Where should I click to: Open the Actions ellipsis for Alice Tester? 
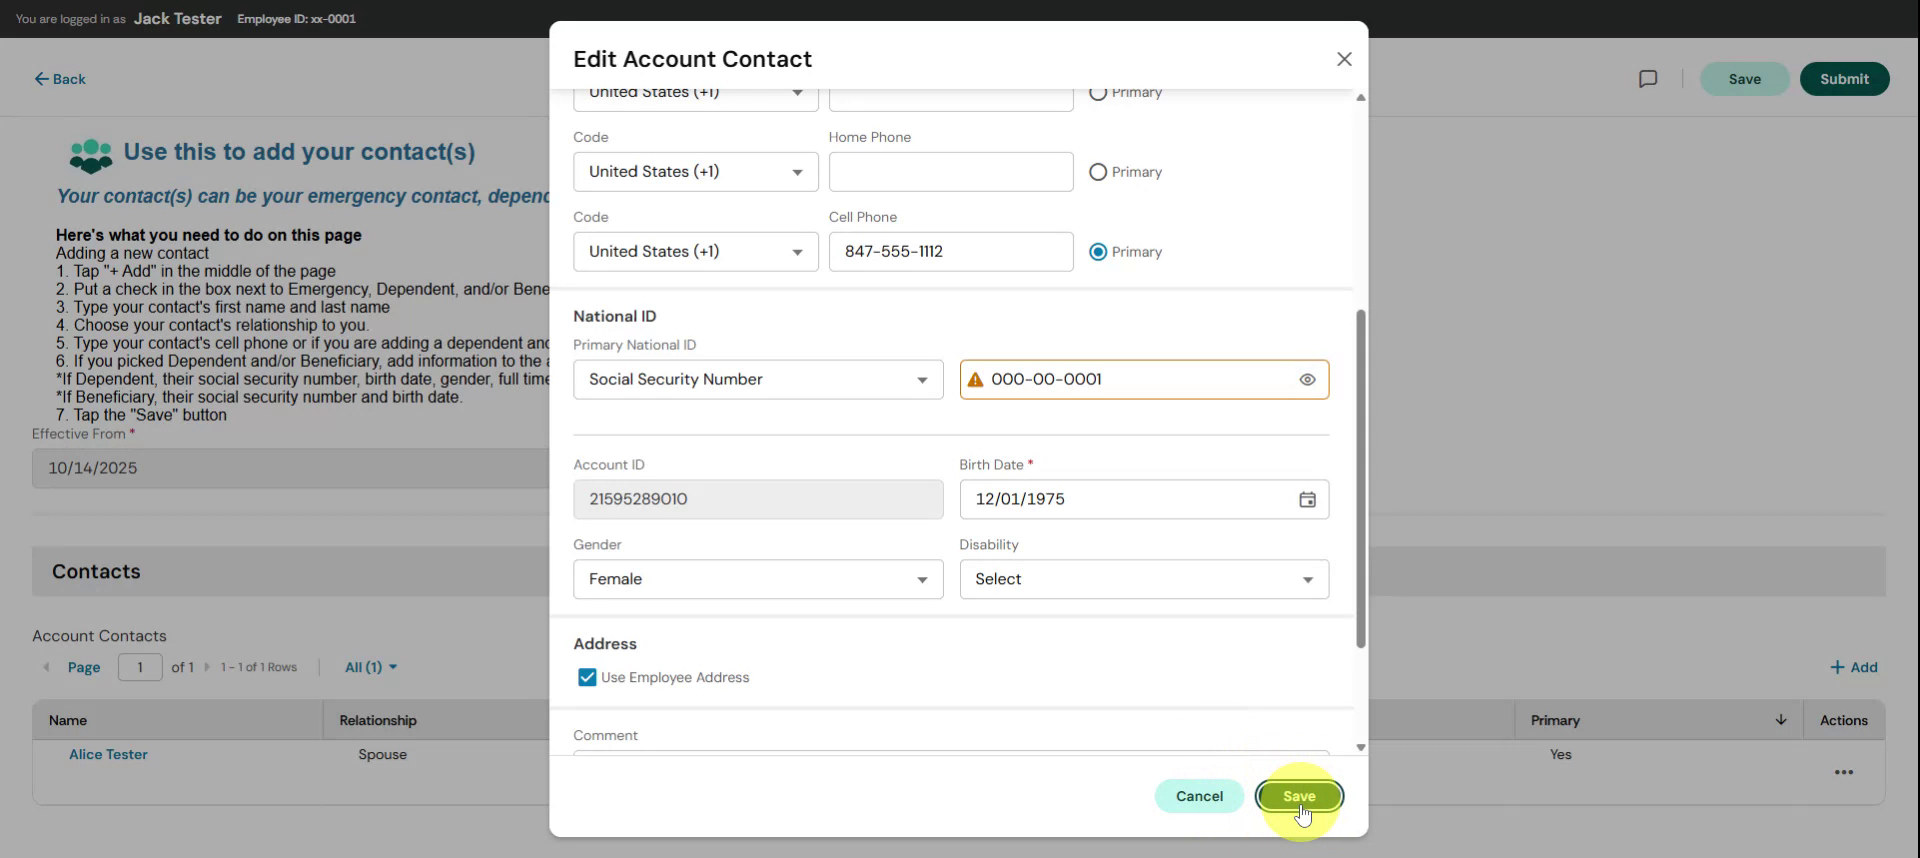[x=1843, y=772]
